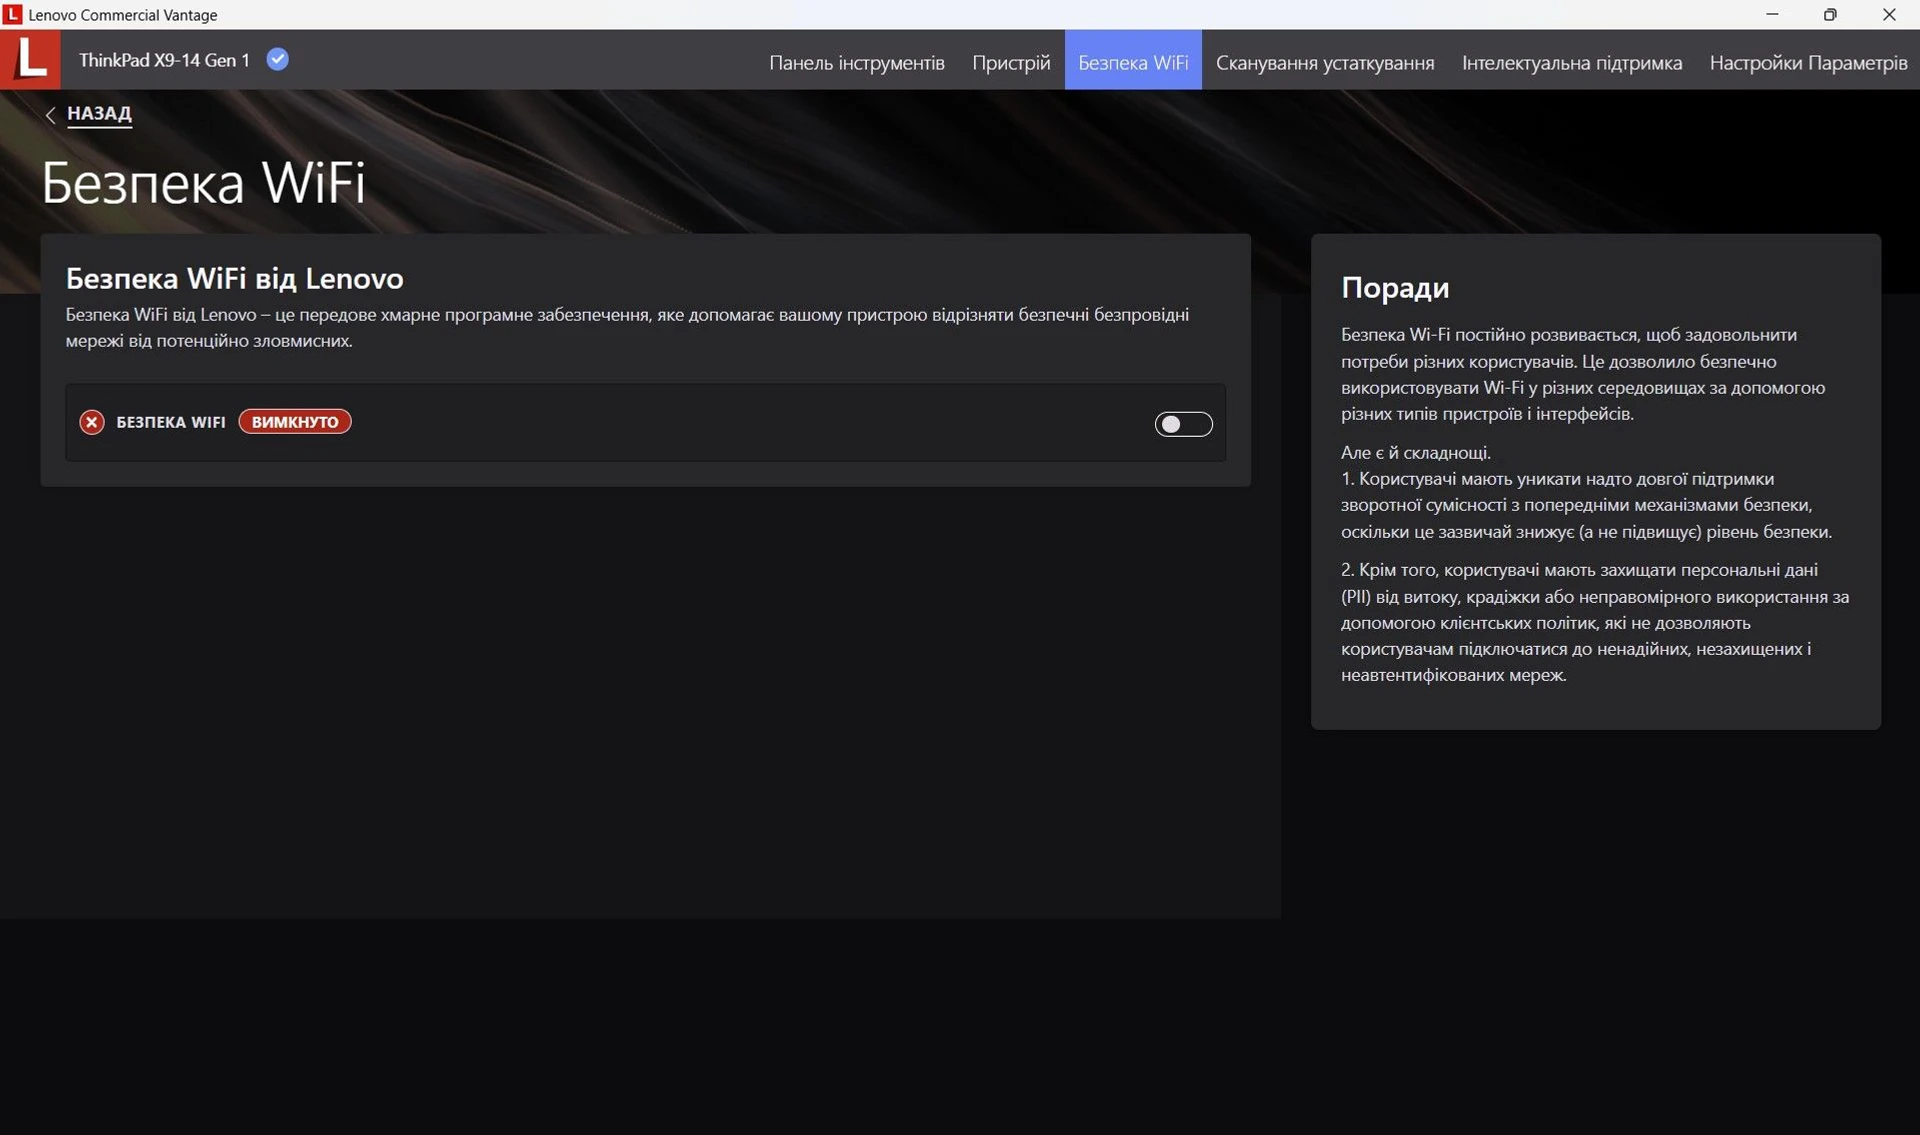Click ThinkPad X9-14 Gen 1 device name
This screenshot has height=1135, width=1920.
click(164, 60)
